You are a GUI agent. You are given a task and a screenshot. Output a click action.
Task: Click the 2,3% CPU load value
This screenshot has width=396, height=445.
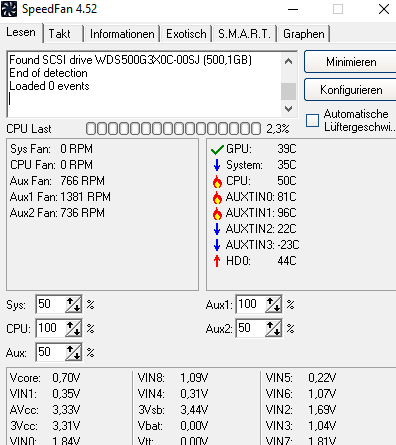click(x=278, y=129)
